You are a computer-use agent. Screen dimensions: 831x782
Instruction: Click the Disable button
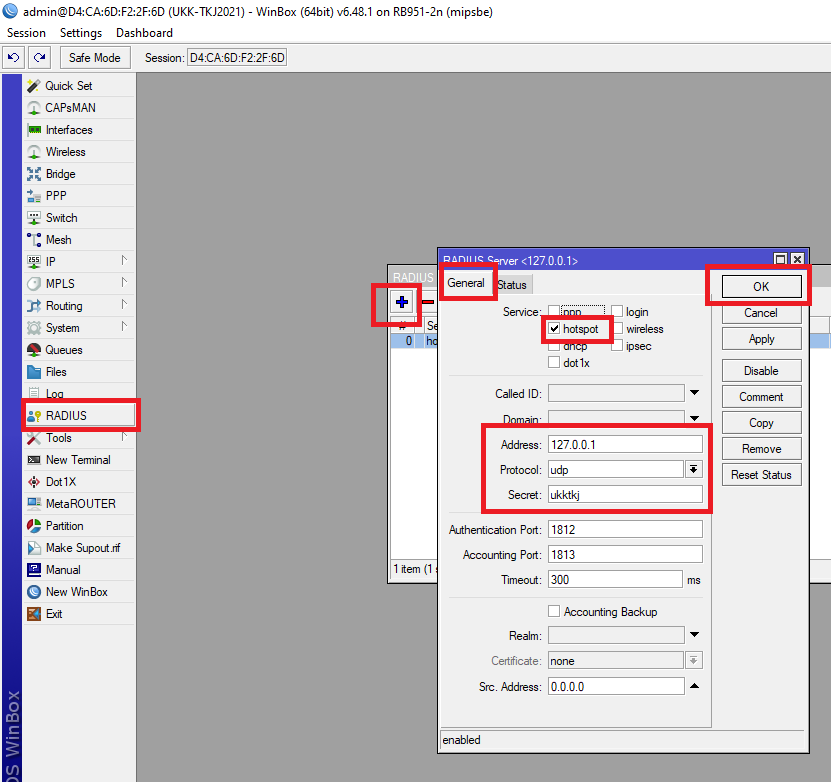(x=761, y=371)
